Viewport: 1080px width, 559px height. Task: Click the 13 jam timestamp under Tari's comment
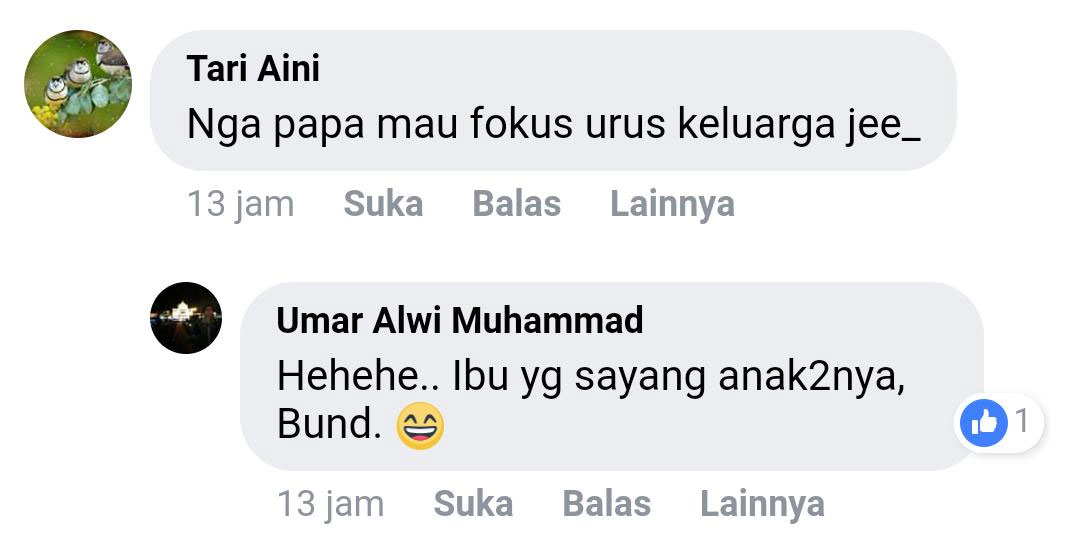click(x=240, y=205)
